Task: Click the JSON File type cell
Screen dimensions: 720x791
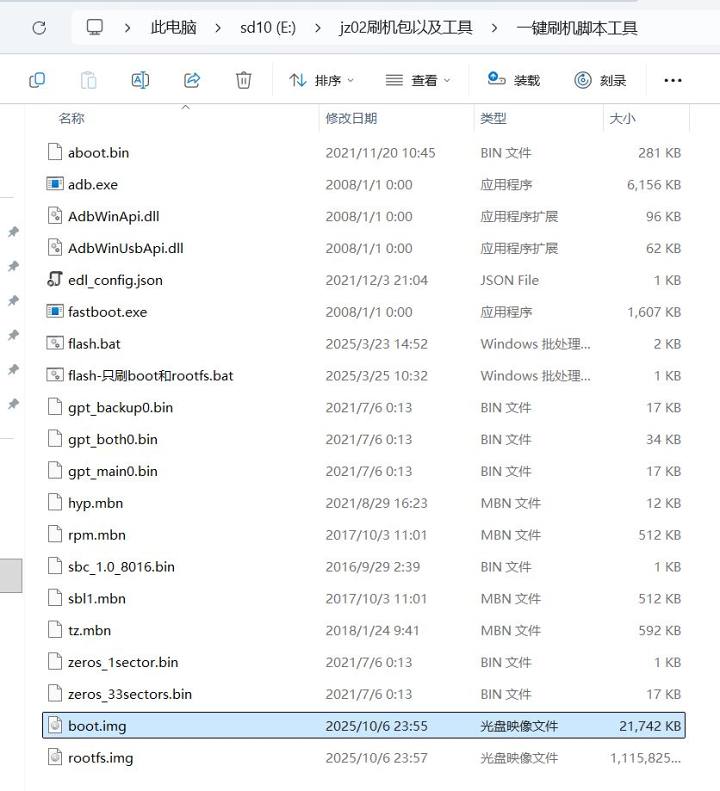Action: coord(510,280)
